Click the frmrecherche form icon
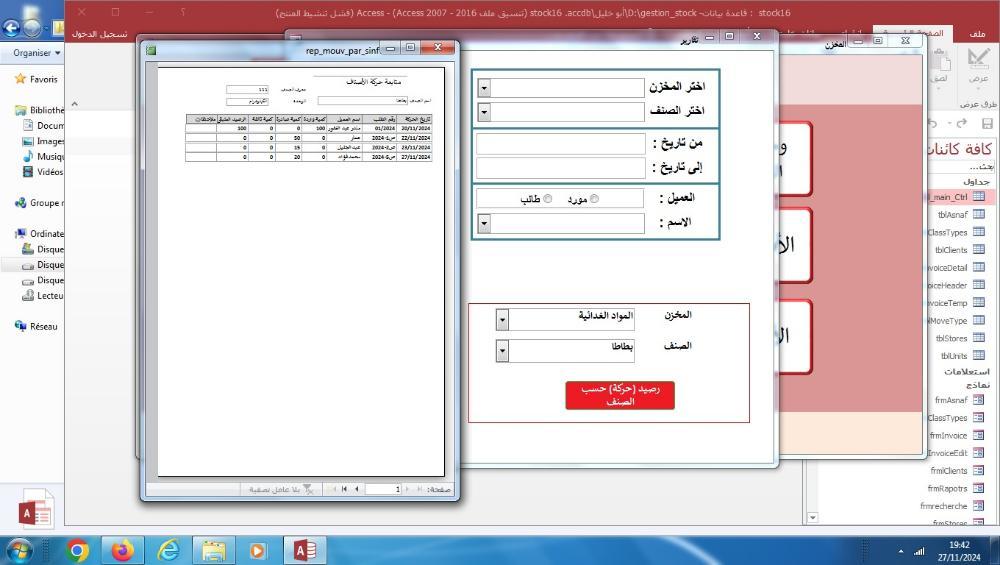This screenshot has width=1000, height=565. [x=978, y=506]
